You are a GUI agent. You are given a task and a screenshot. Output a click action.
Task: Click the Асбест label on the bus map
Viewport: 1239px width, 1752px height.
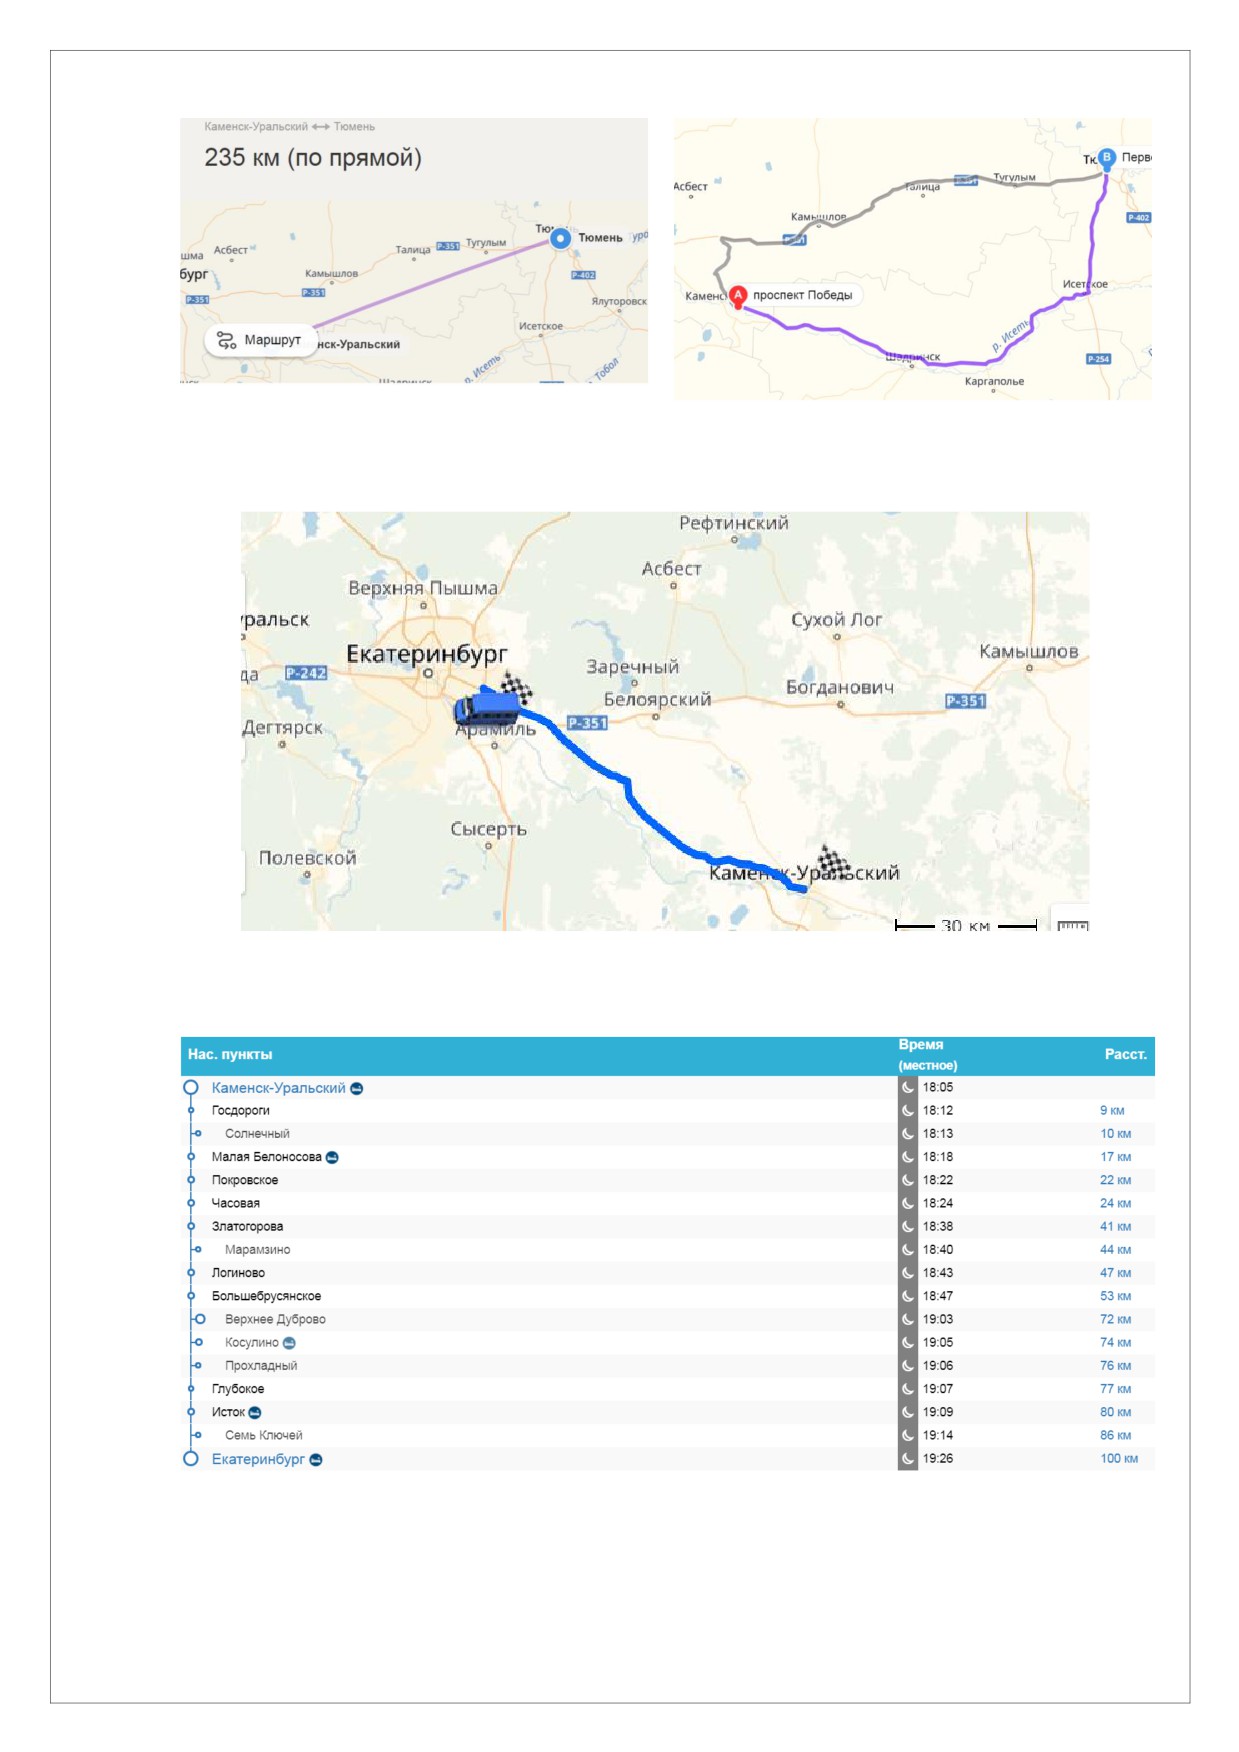(x=672, y=569)
